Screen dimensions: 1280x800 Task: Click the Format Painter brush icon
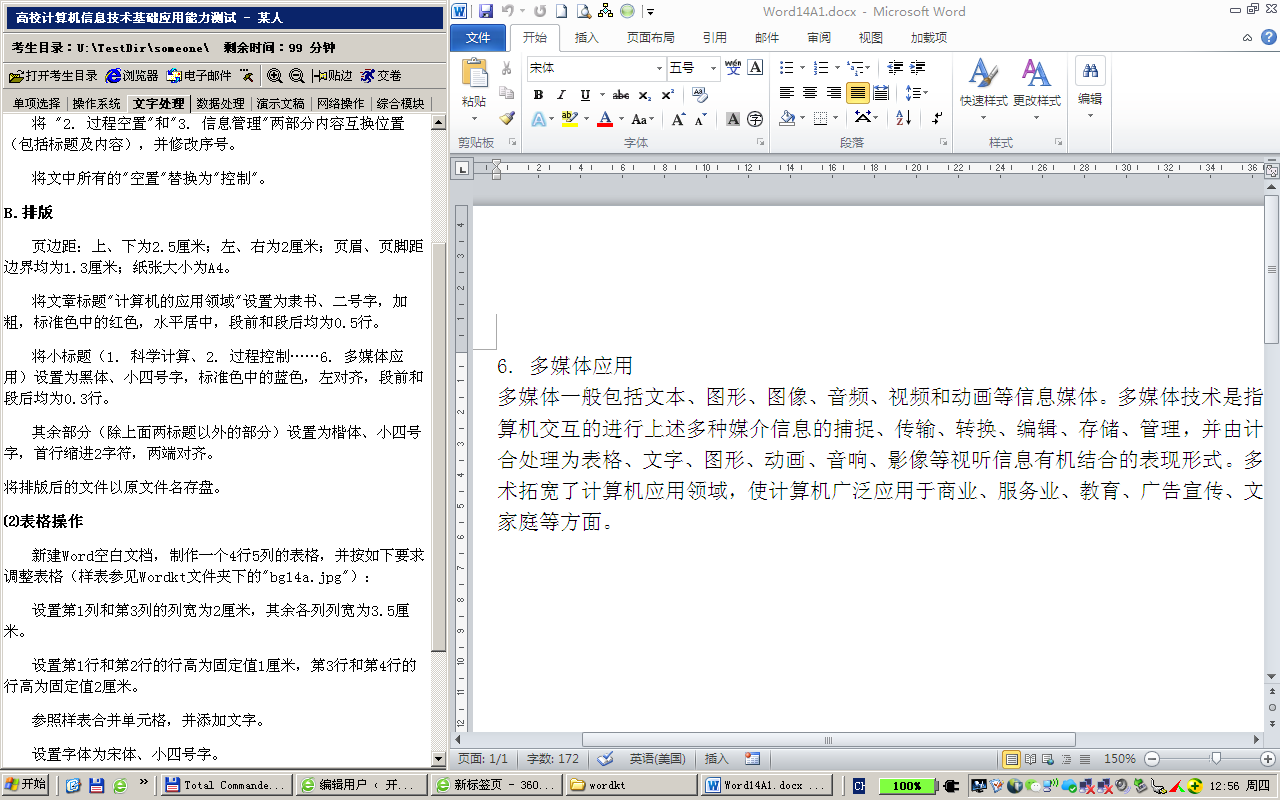pos(507,118)
